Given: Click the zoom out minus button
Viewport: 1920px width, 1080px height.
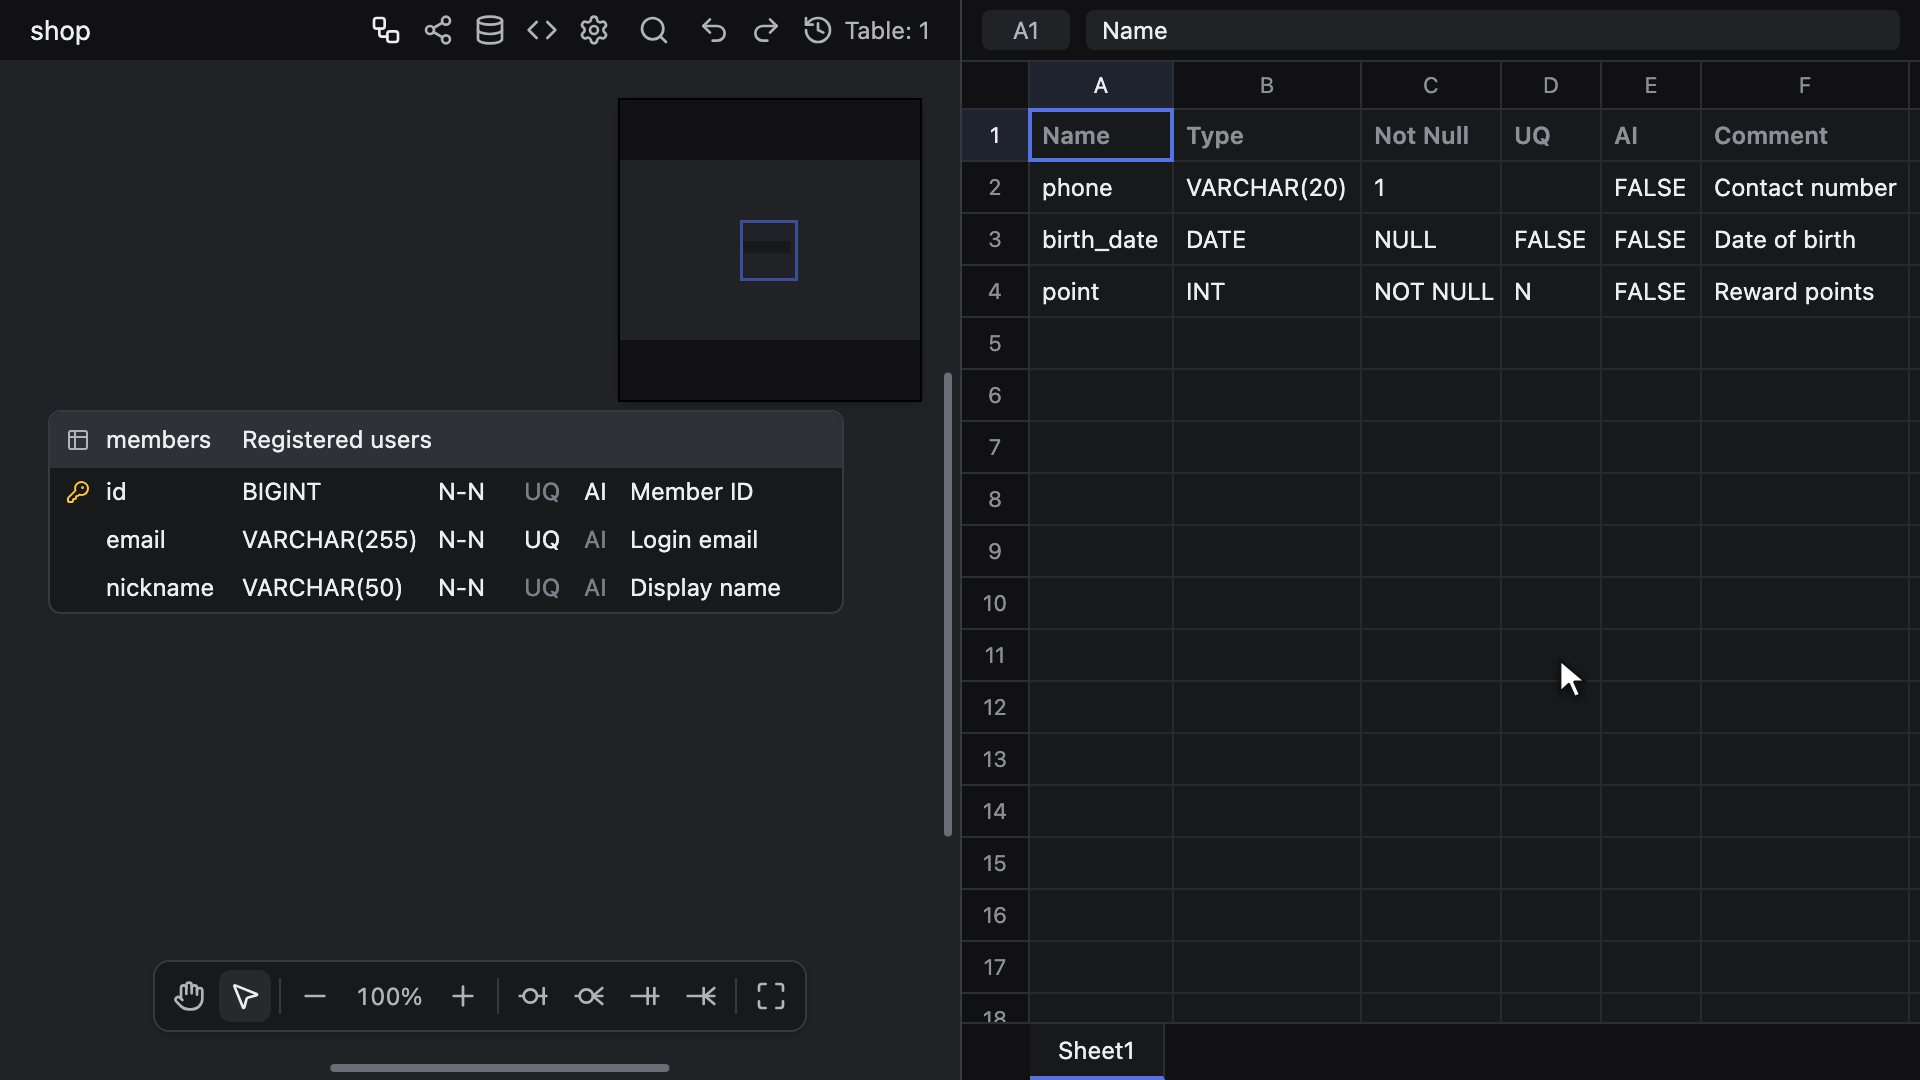Looking at the screenshot, I should [x=315, y=996].
